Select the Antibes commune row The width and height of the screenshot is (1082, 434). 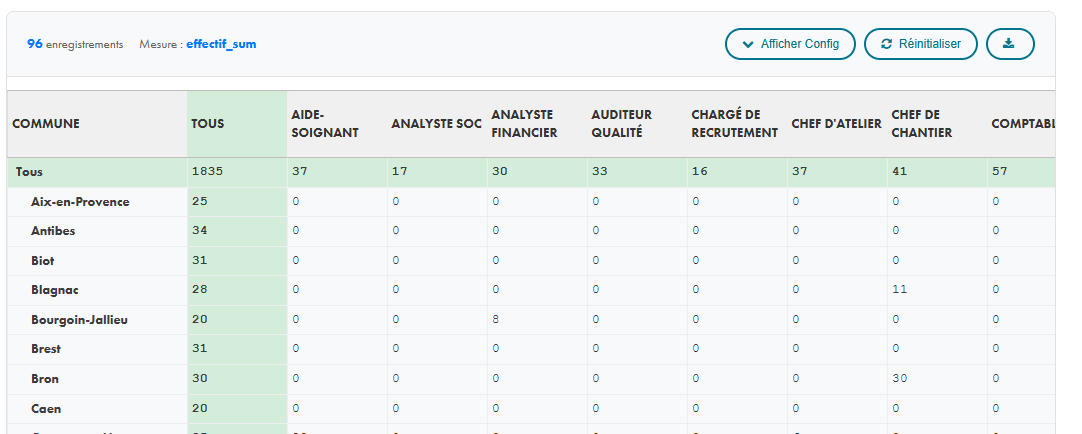[x=54, y=231]
